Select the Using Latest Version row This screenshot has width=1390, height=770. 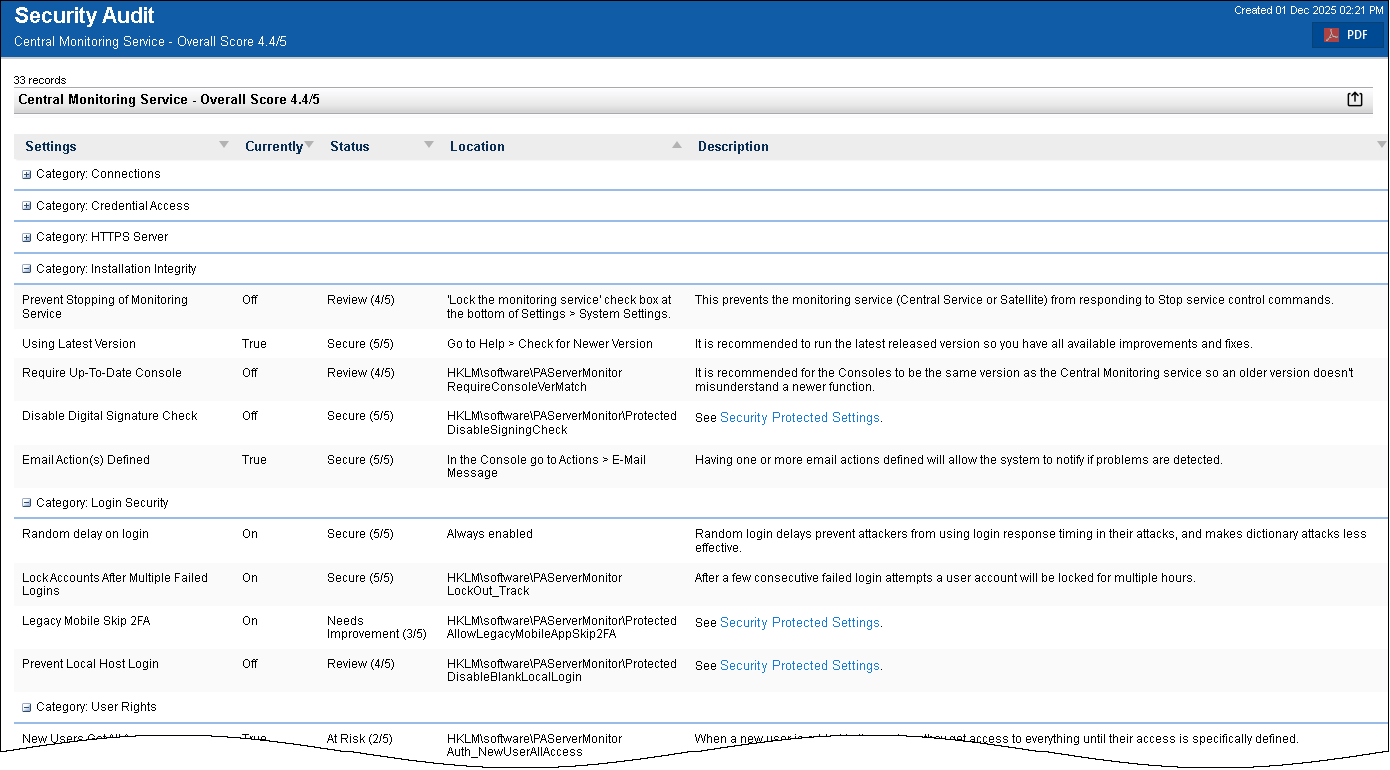click(x=79, y=344)
